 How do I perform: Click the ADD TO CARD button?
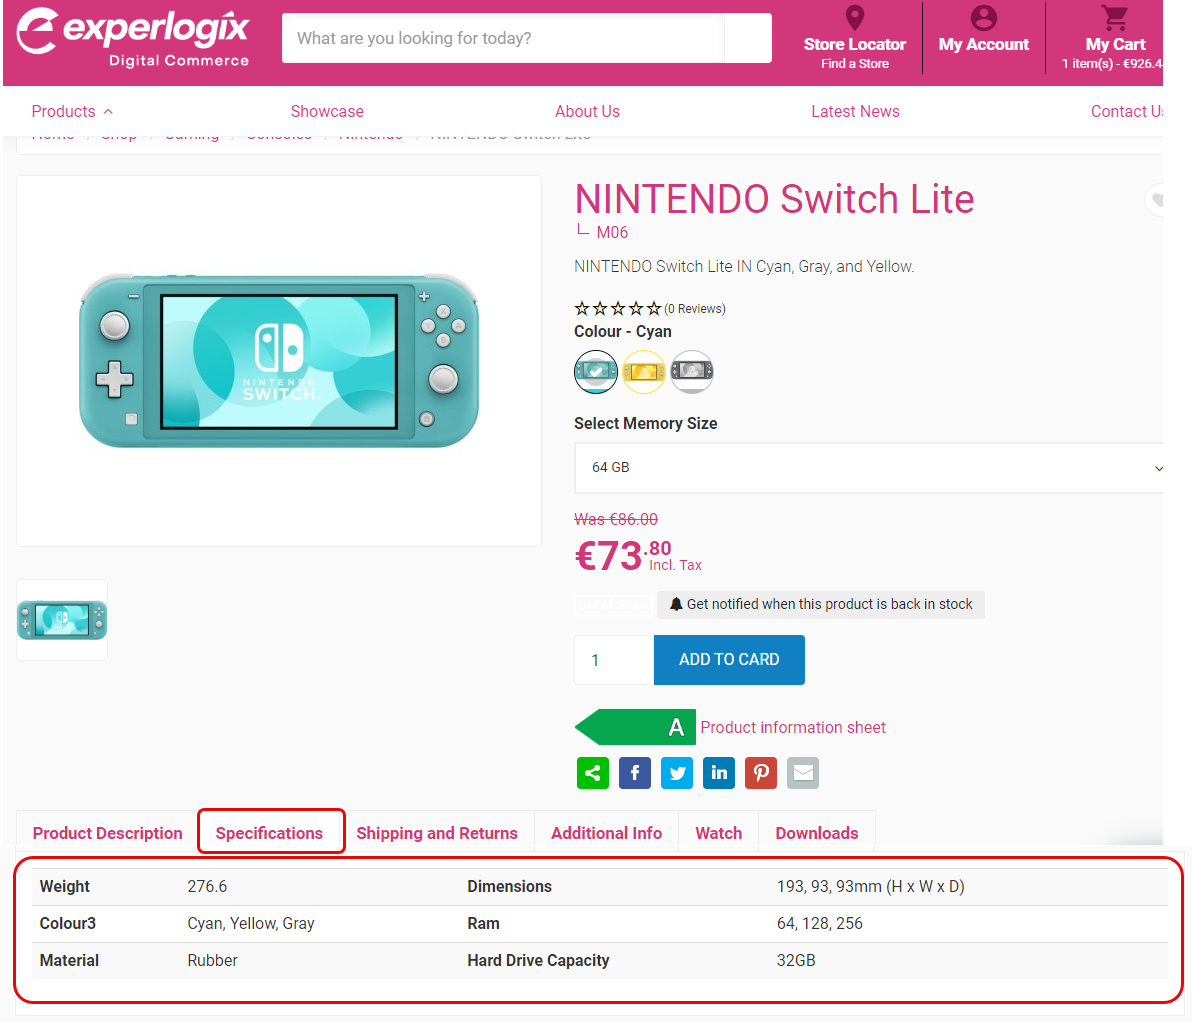pos(729,660)
